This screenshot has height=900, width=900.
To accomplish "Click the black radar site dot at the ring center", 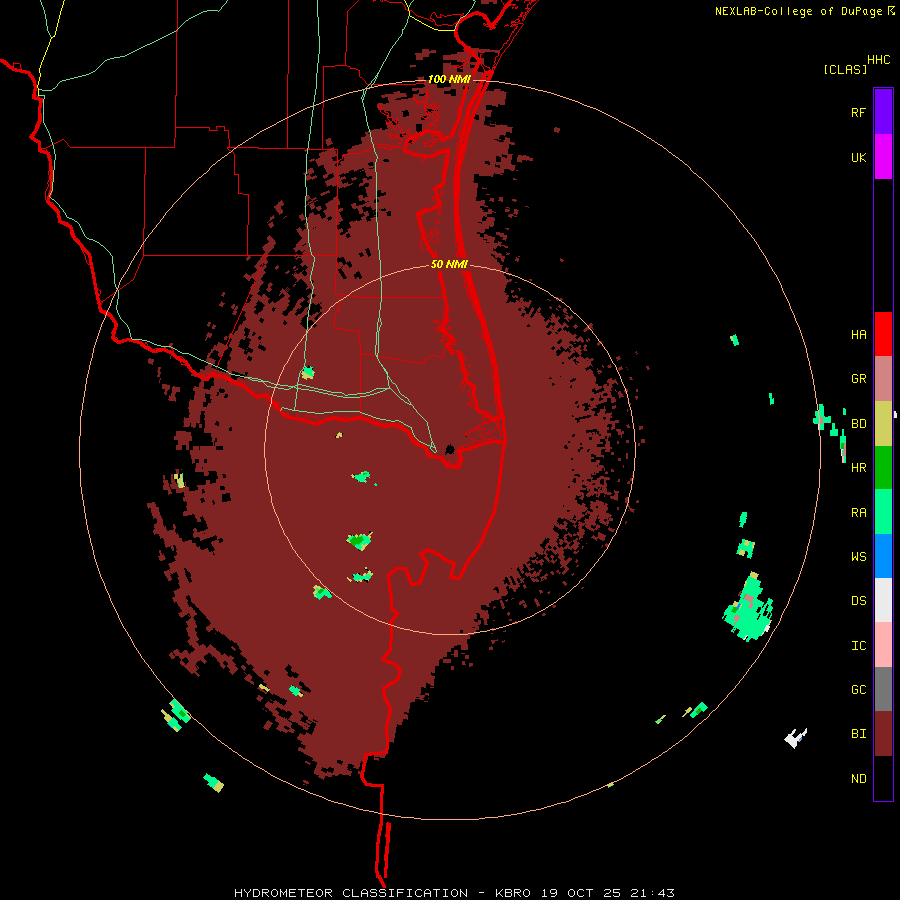I will click(x=449, y=449).
